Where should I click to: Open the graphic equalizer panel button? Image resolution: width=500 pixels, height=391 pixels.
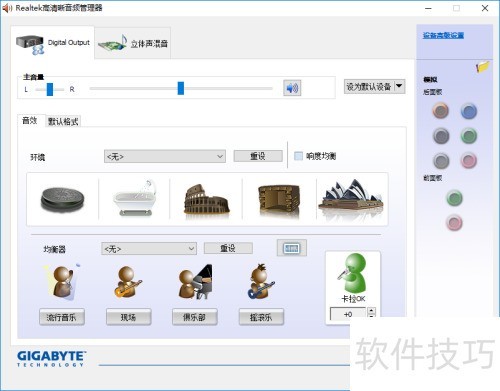292,248
